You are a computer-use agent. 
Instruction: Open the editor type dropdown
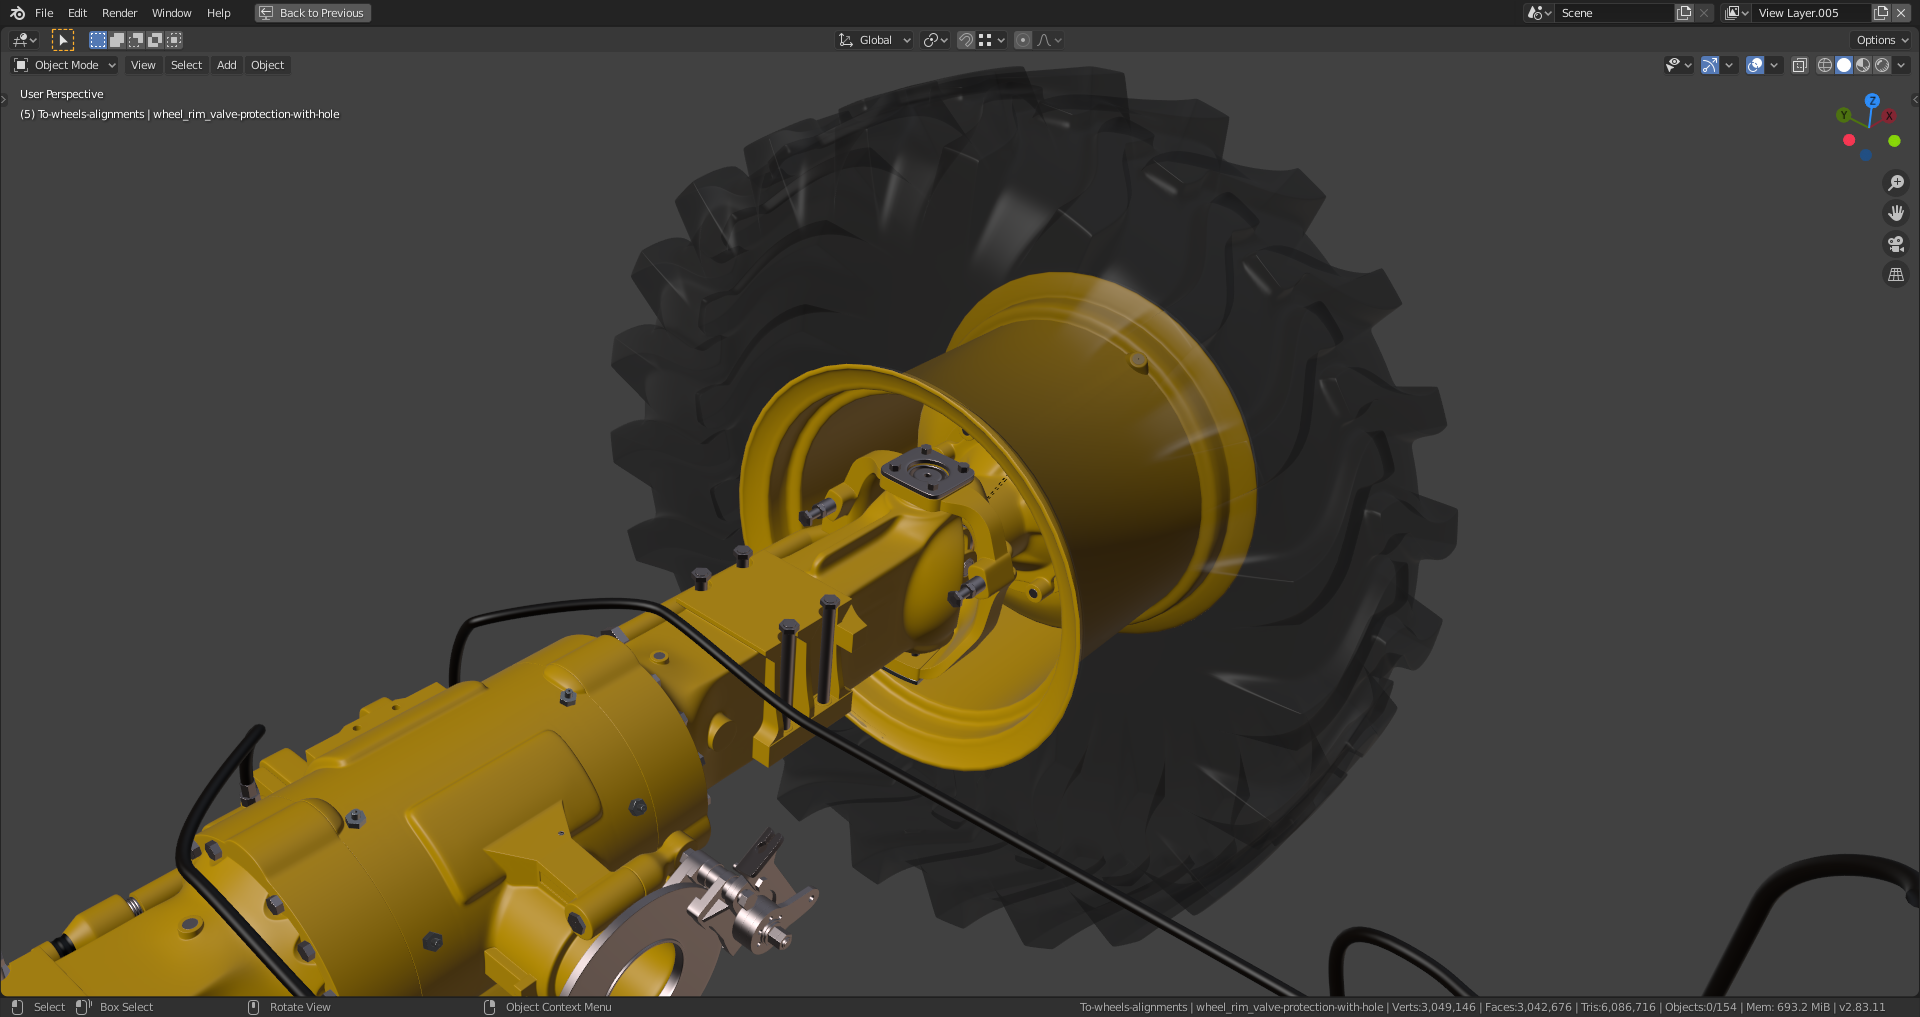[24, 40]
